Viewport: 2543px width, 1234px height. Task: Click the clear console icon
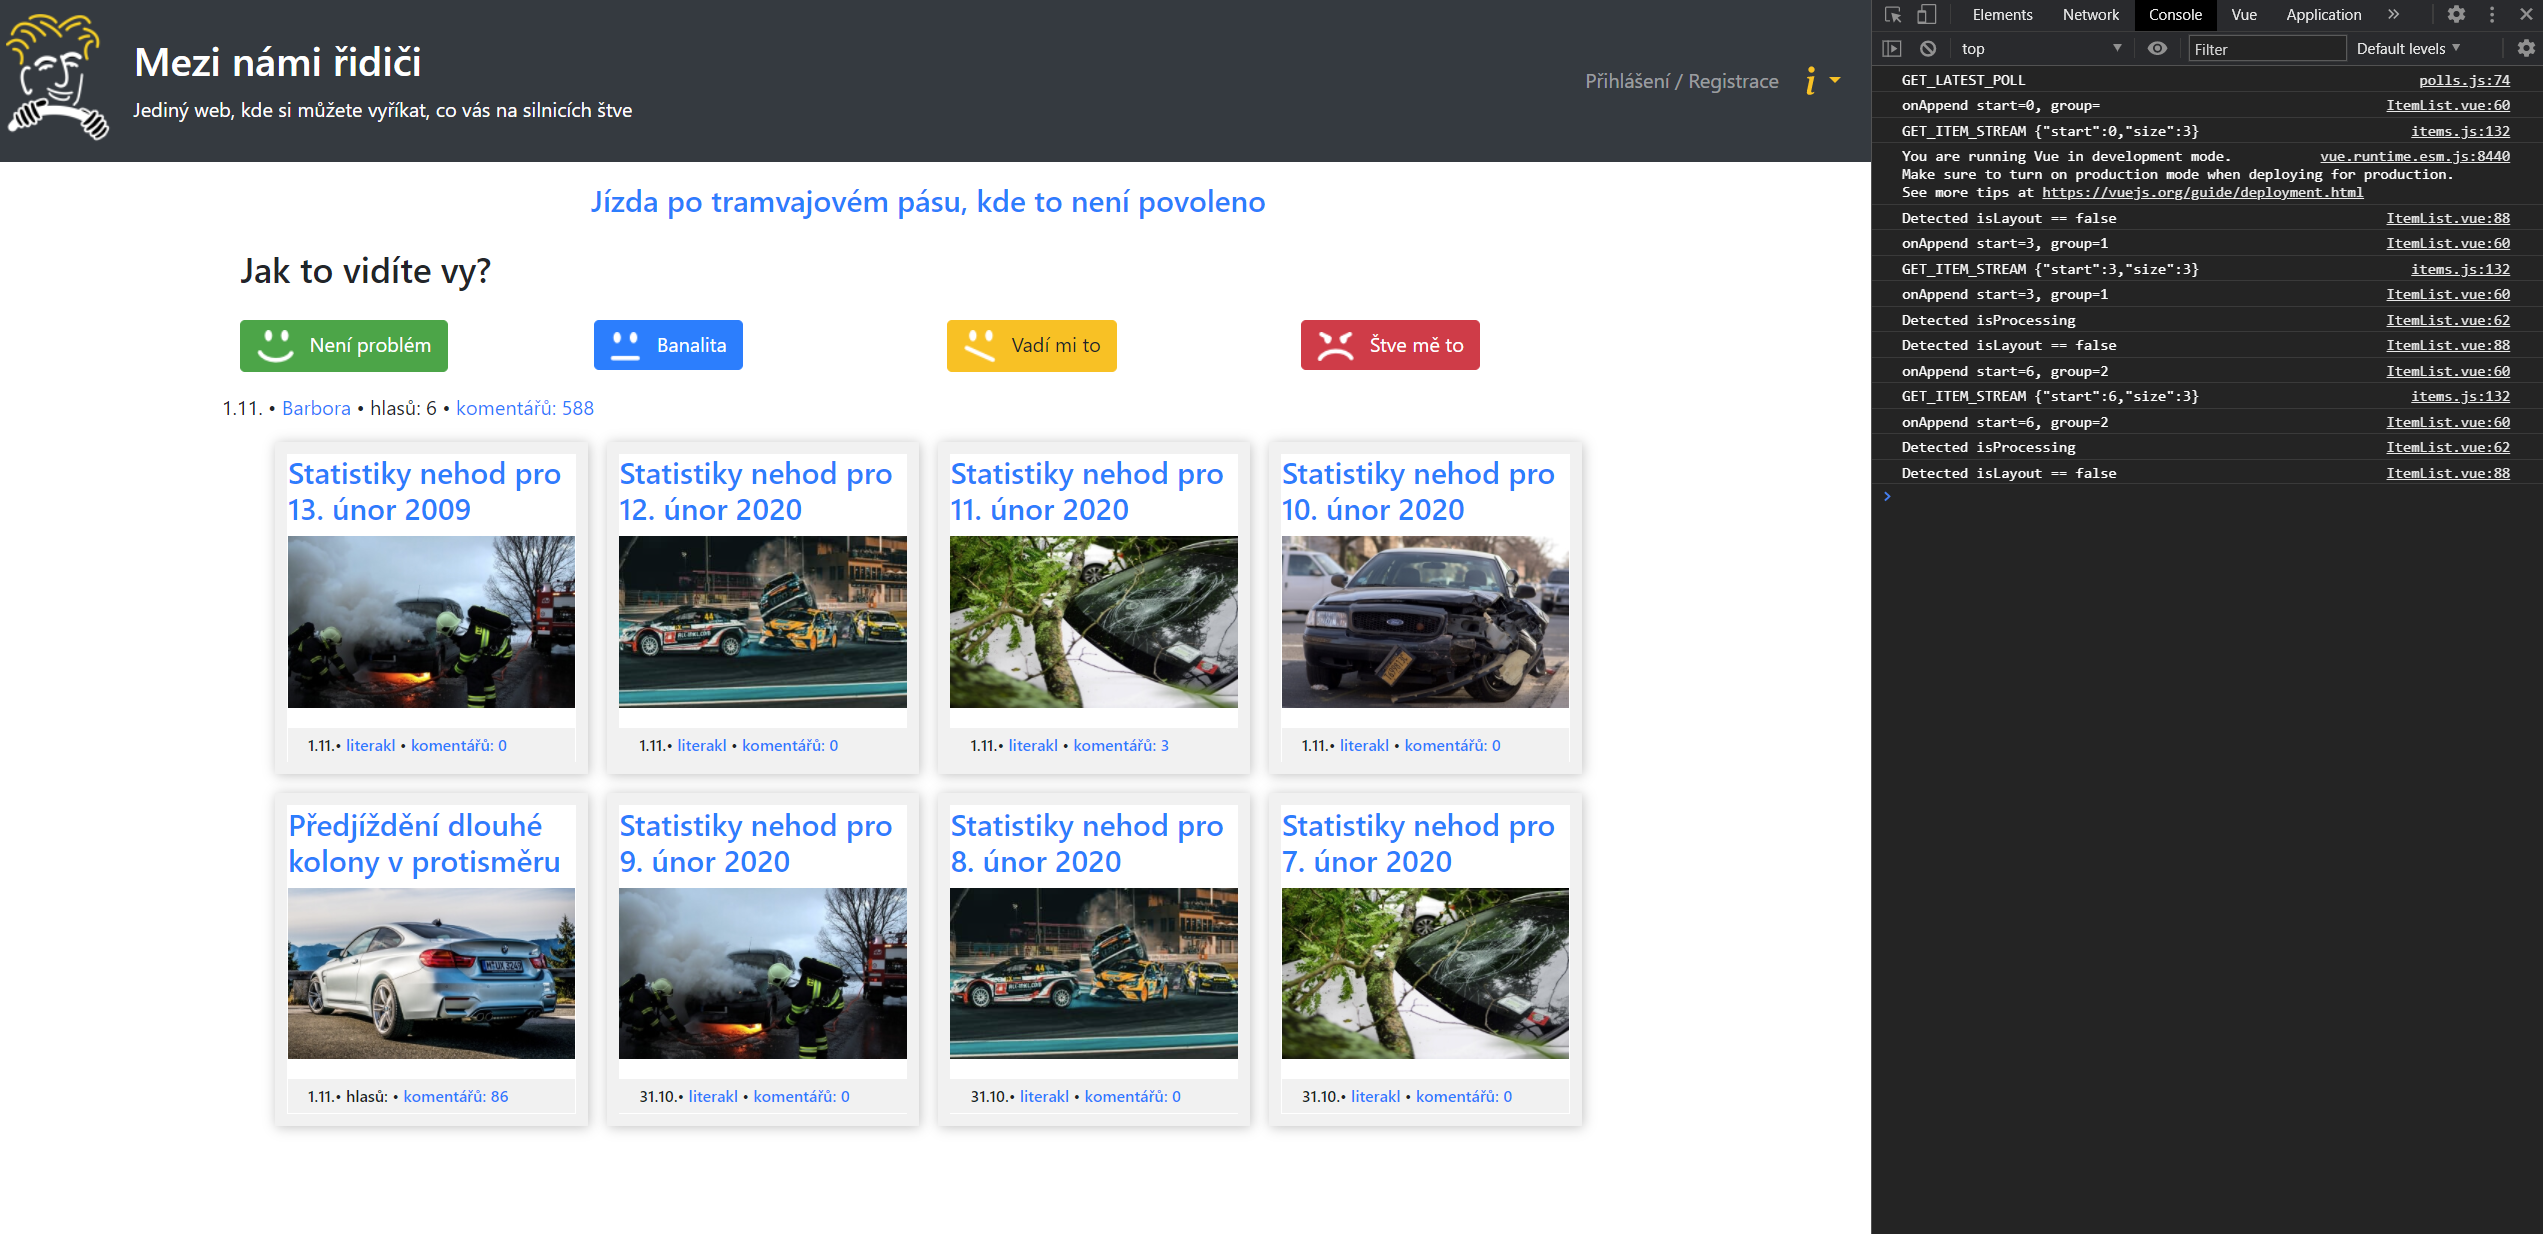[x=1928, y=48]
